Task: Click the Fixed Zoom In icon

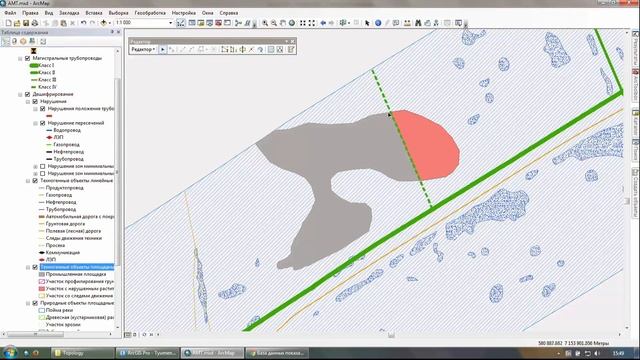Action: click(x=303, y=23)
